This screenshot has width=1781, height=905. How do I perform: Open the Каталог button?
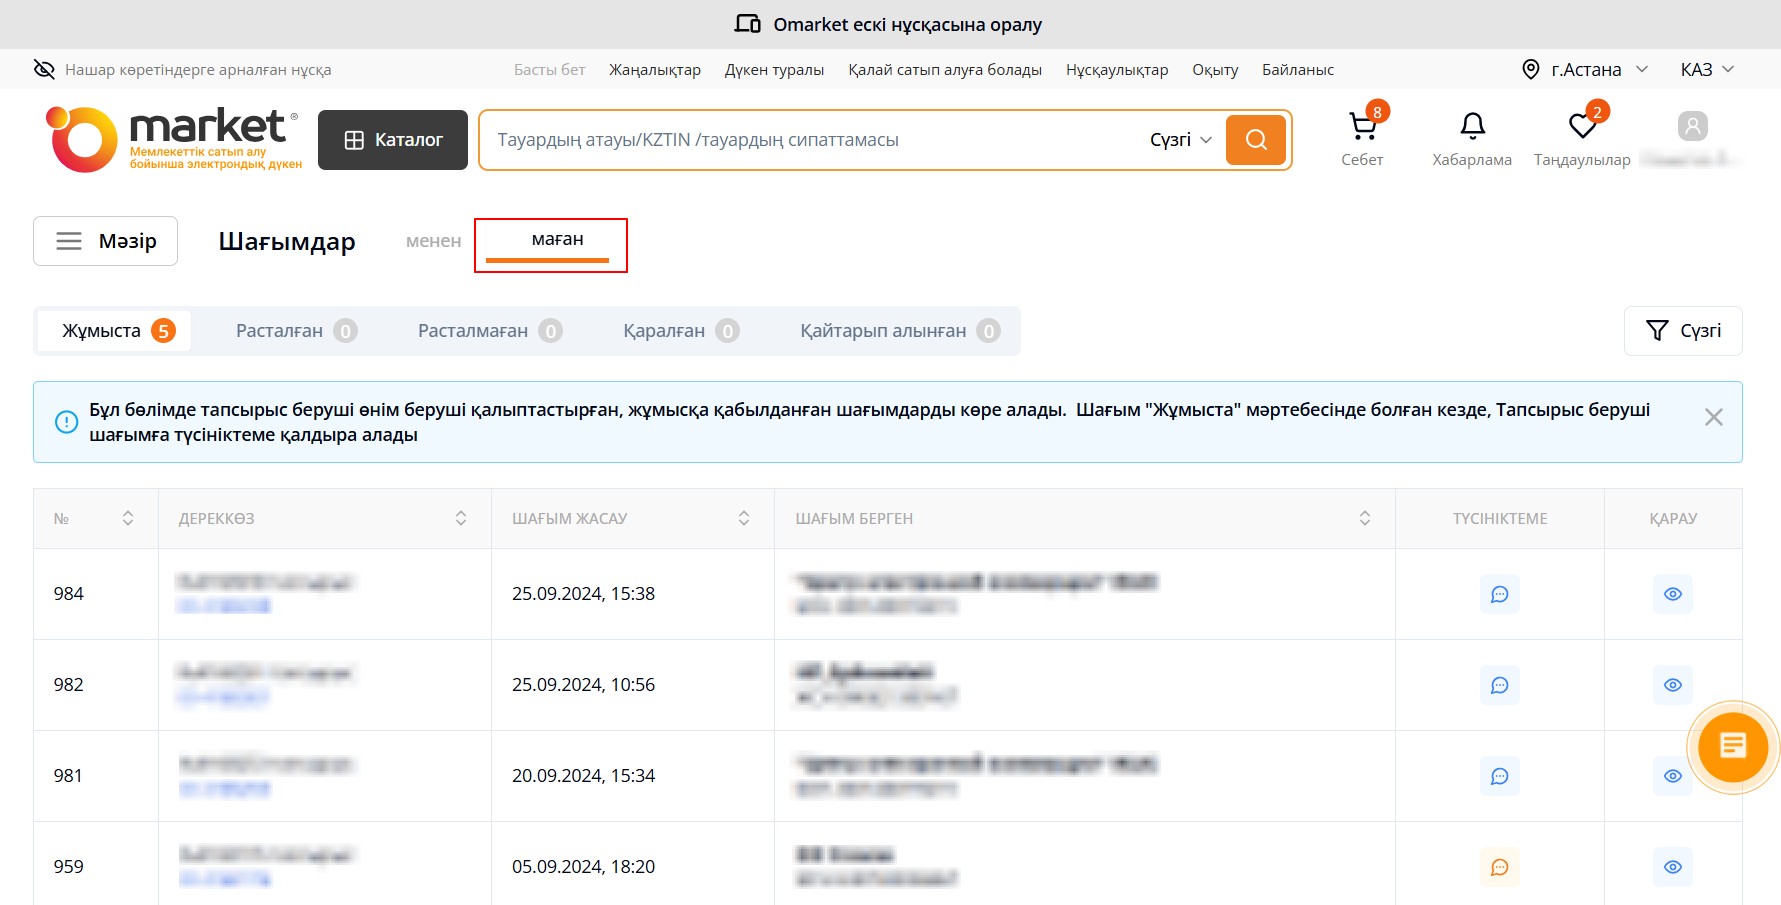pos(393,140)
